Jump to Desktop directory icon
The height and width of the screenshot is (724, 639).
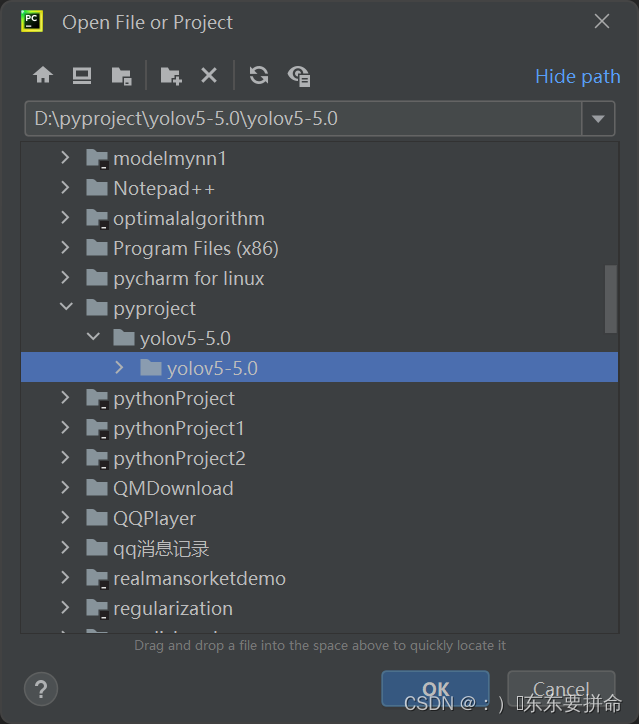click(x=82, y=76)
